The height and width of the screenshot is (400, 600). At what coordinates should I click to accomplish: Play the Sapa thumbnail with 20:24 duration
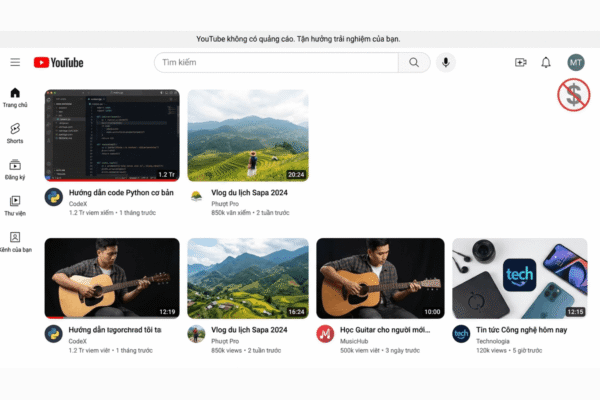pos(248,135)
